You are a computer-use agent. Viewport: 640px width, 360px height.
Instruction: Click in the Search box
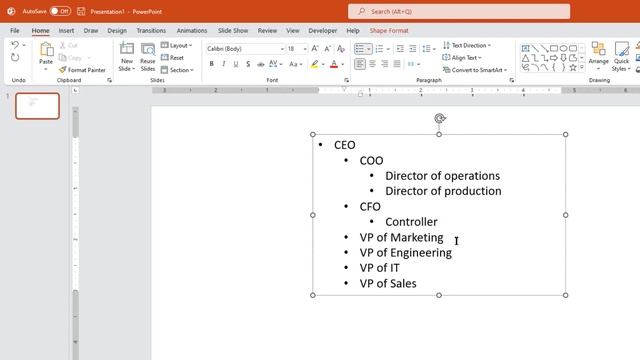click(459, 11)
